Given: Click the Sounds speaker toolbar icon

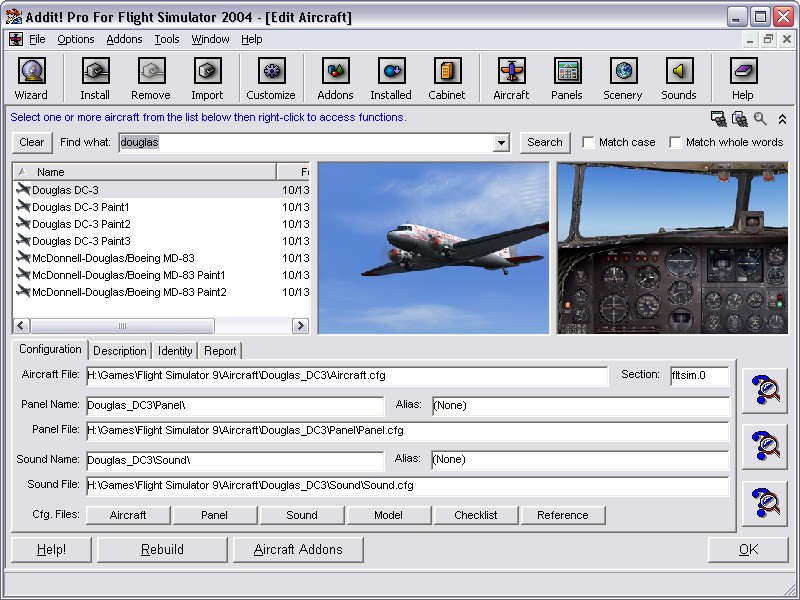Looking at the screenshot, I should click(679, 71).
